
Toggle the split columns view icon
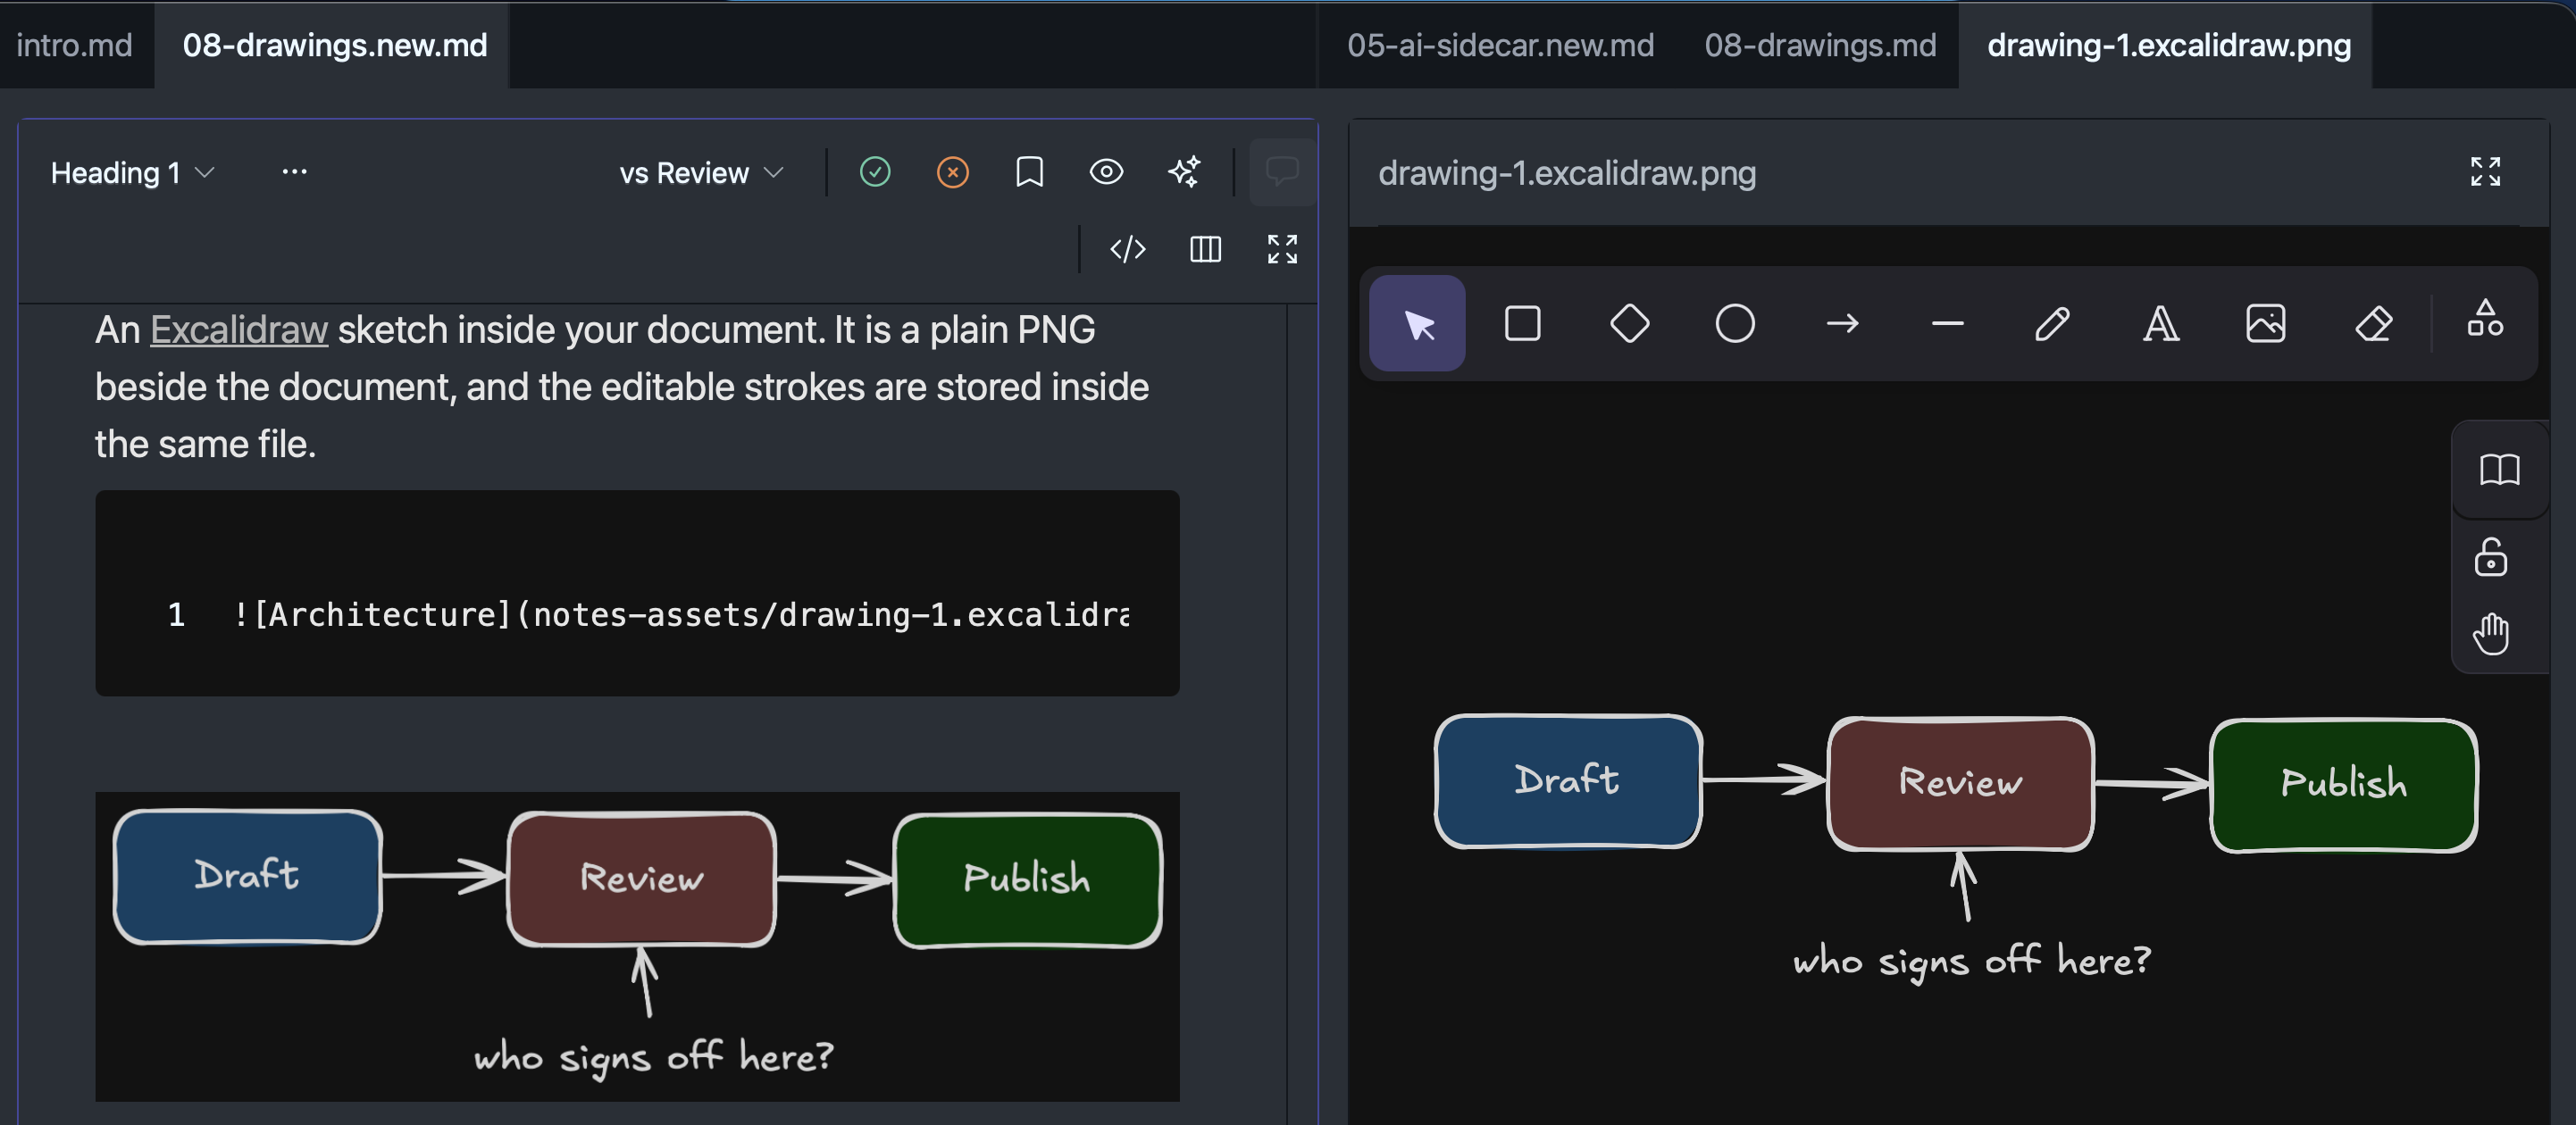click(1205, 249)
